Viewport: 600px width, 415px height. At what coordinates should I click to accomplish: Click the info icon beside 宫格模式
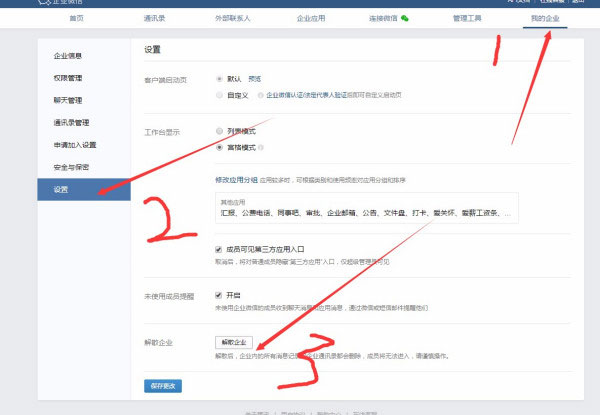click(262, 147)
